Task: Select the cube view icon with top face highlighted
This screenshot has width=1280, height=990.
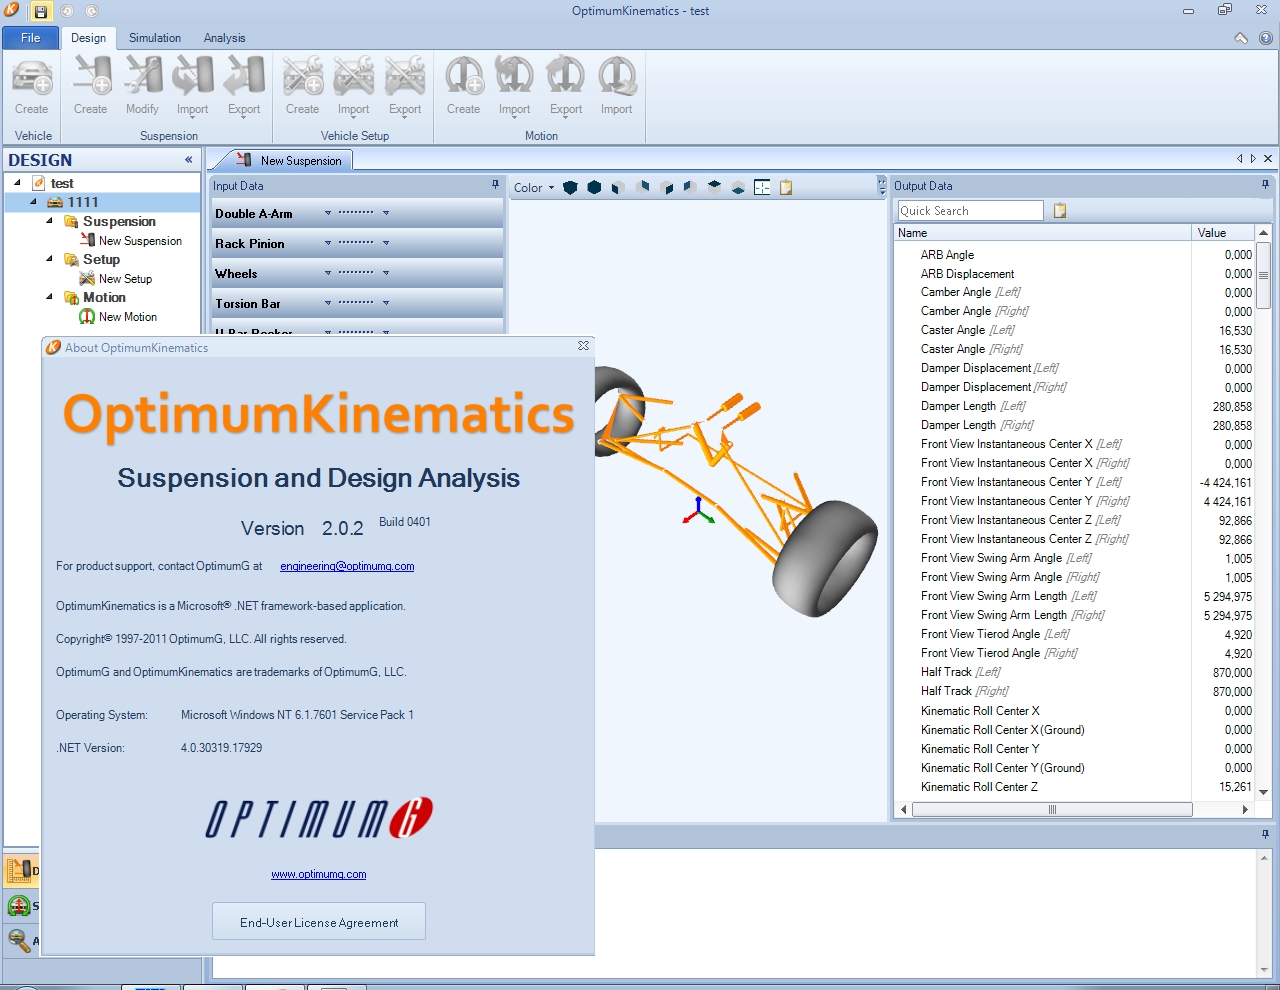Action: pos(714,187)
